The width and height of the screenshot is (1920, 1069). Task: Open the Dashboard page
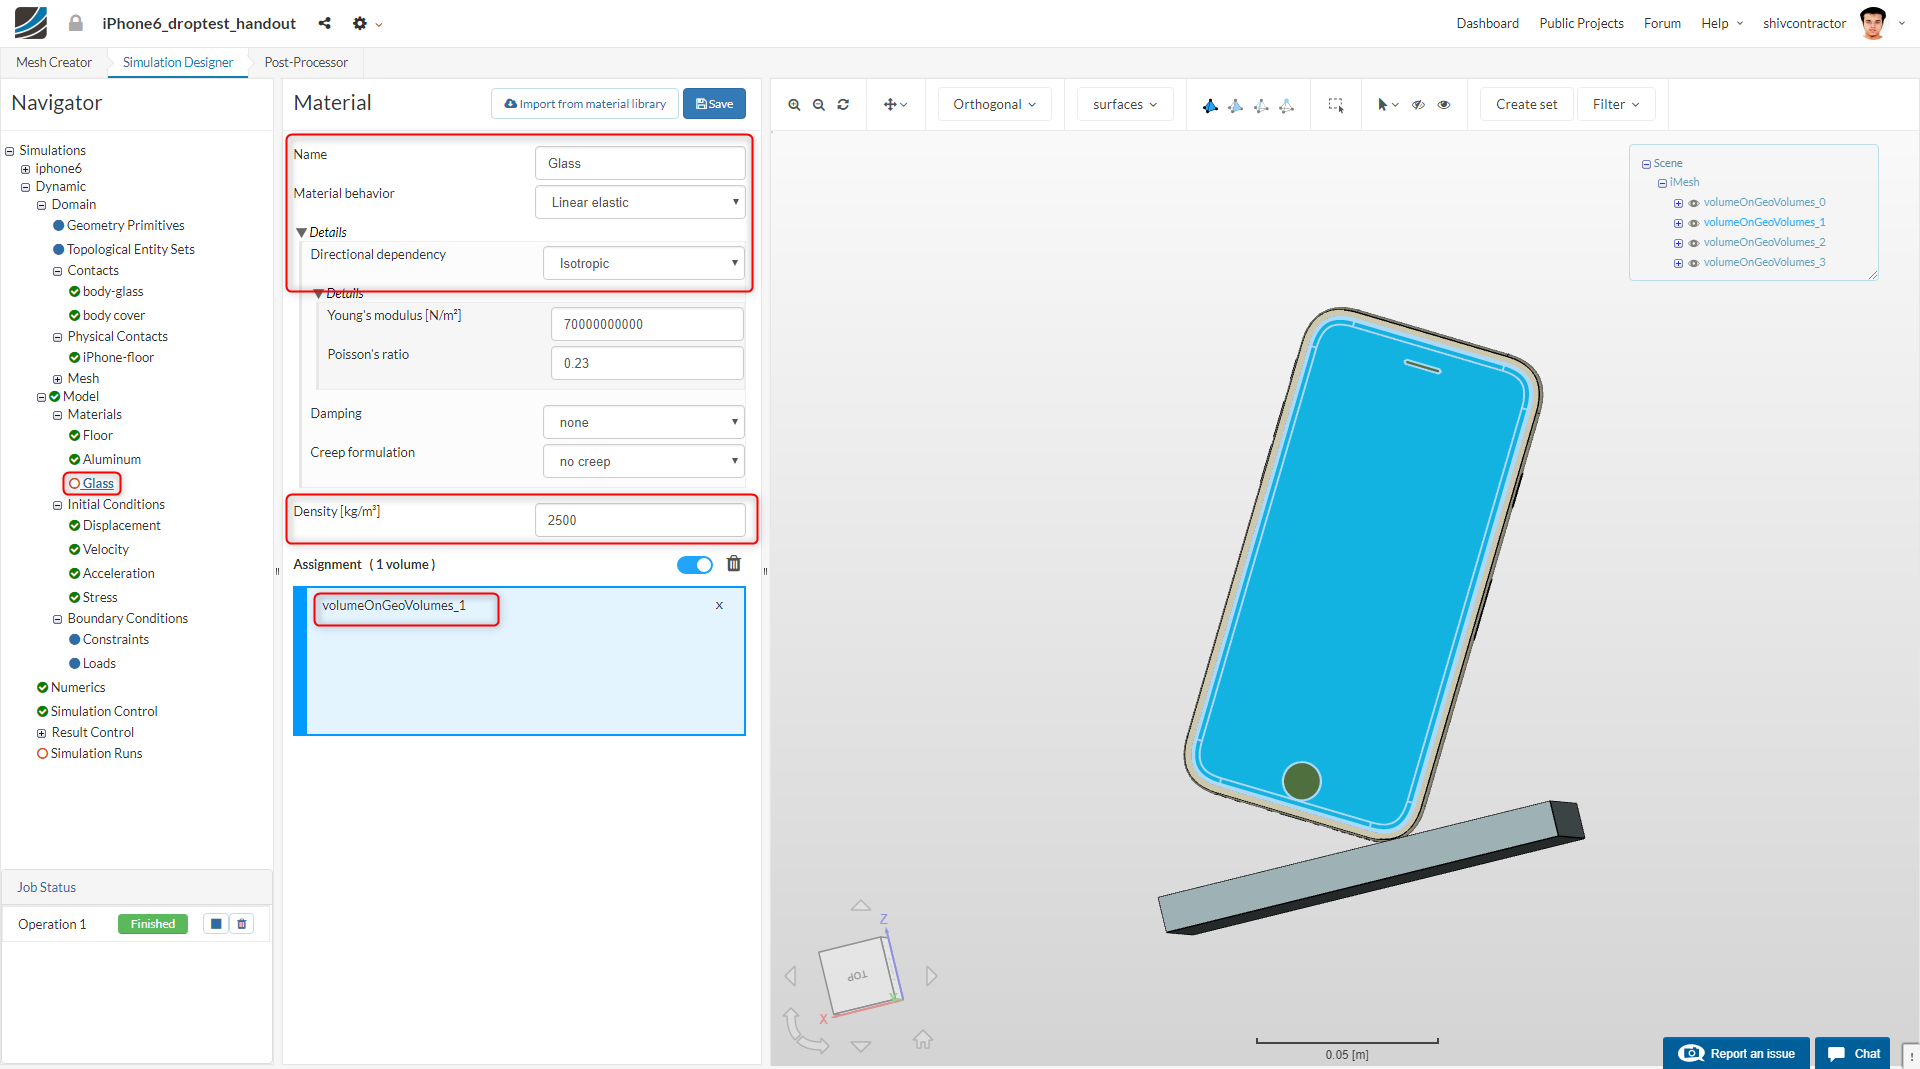tap(1487, 23)
